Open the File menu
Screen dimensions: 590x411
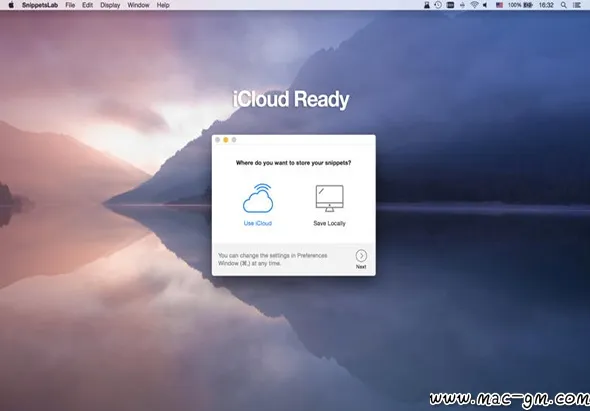tap(70, 5)
